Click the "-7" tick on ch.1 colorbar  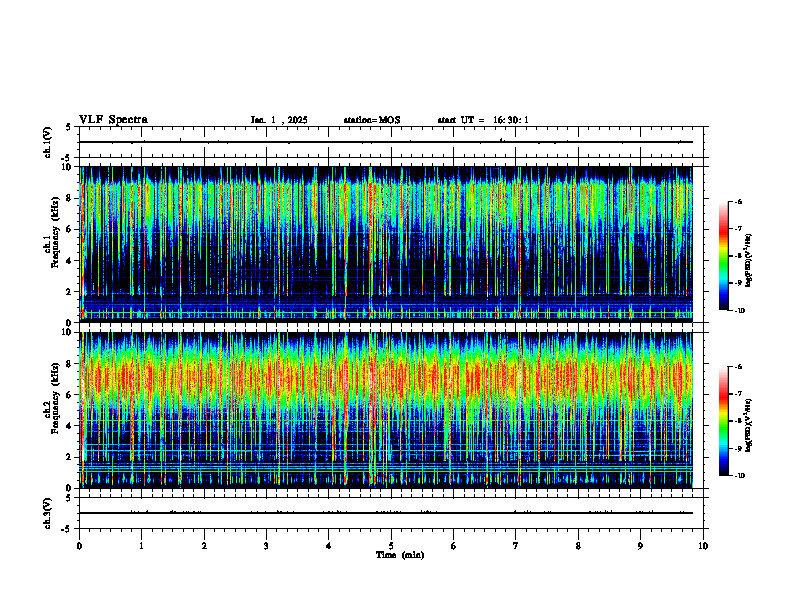(738, 229)
